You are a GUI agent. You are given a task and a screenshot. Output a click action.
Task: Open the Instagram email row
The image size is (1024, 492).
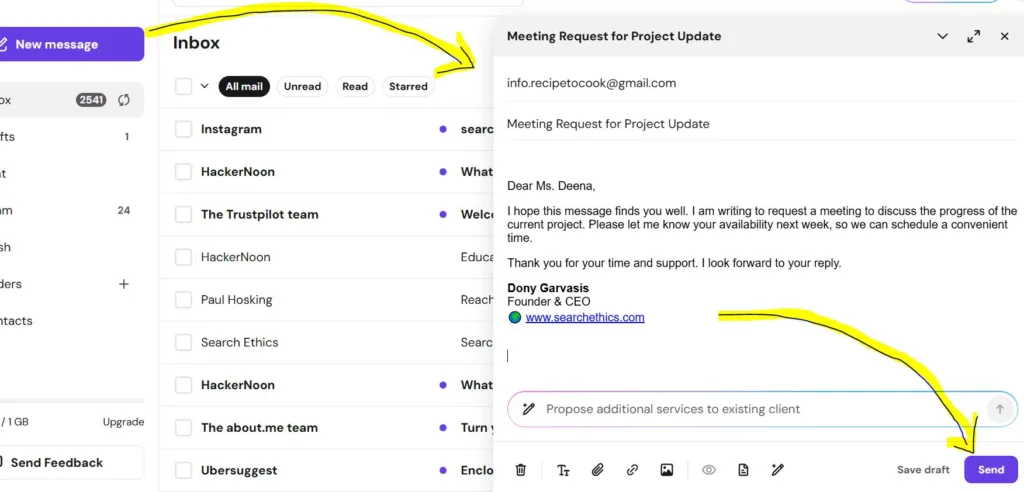tap(327, 129)
